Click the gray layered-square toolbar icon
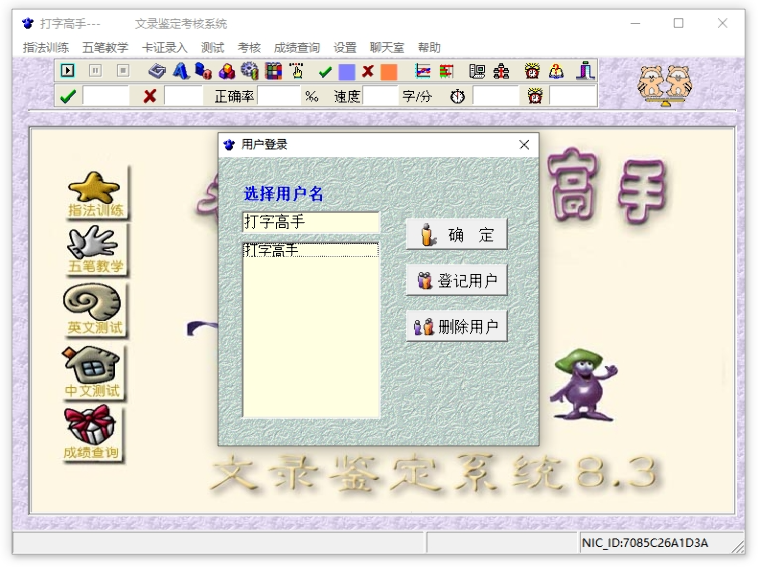The image size is (760, 570). [x=157, y=71]
